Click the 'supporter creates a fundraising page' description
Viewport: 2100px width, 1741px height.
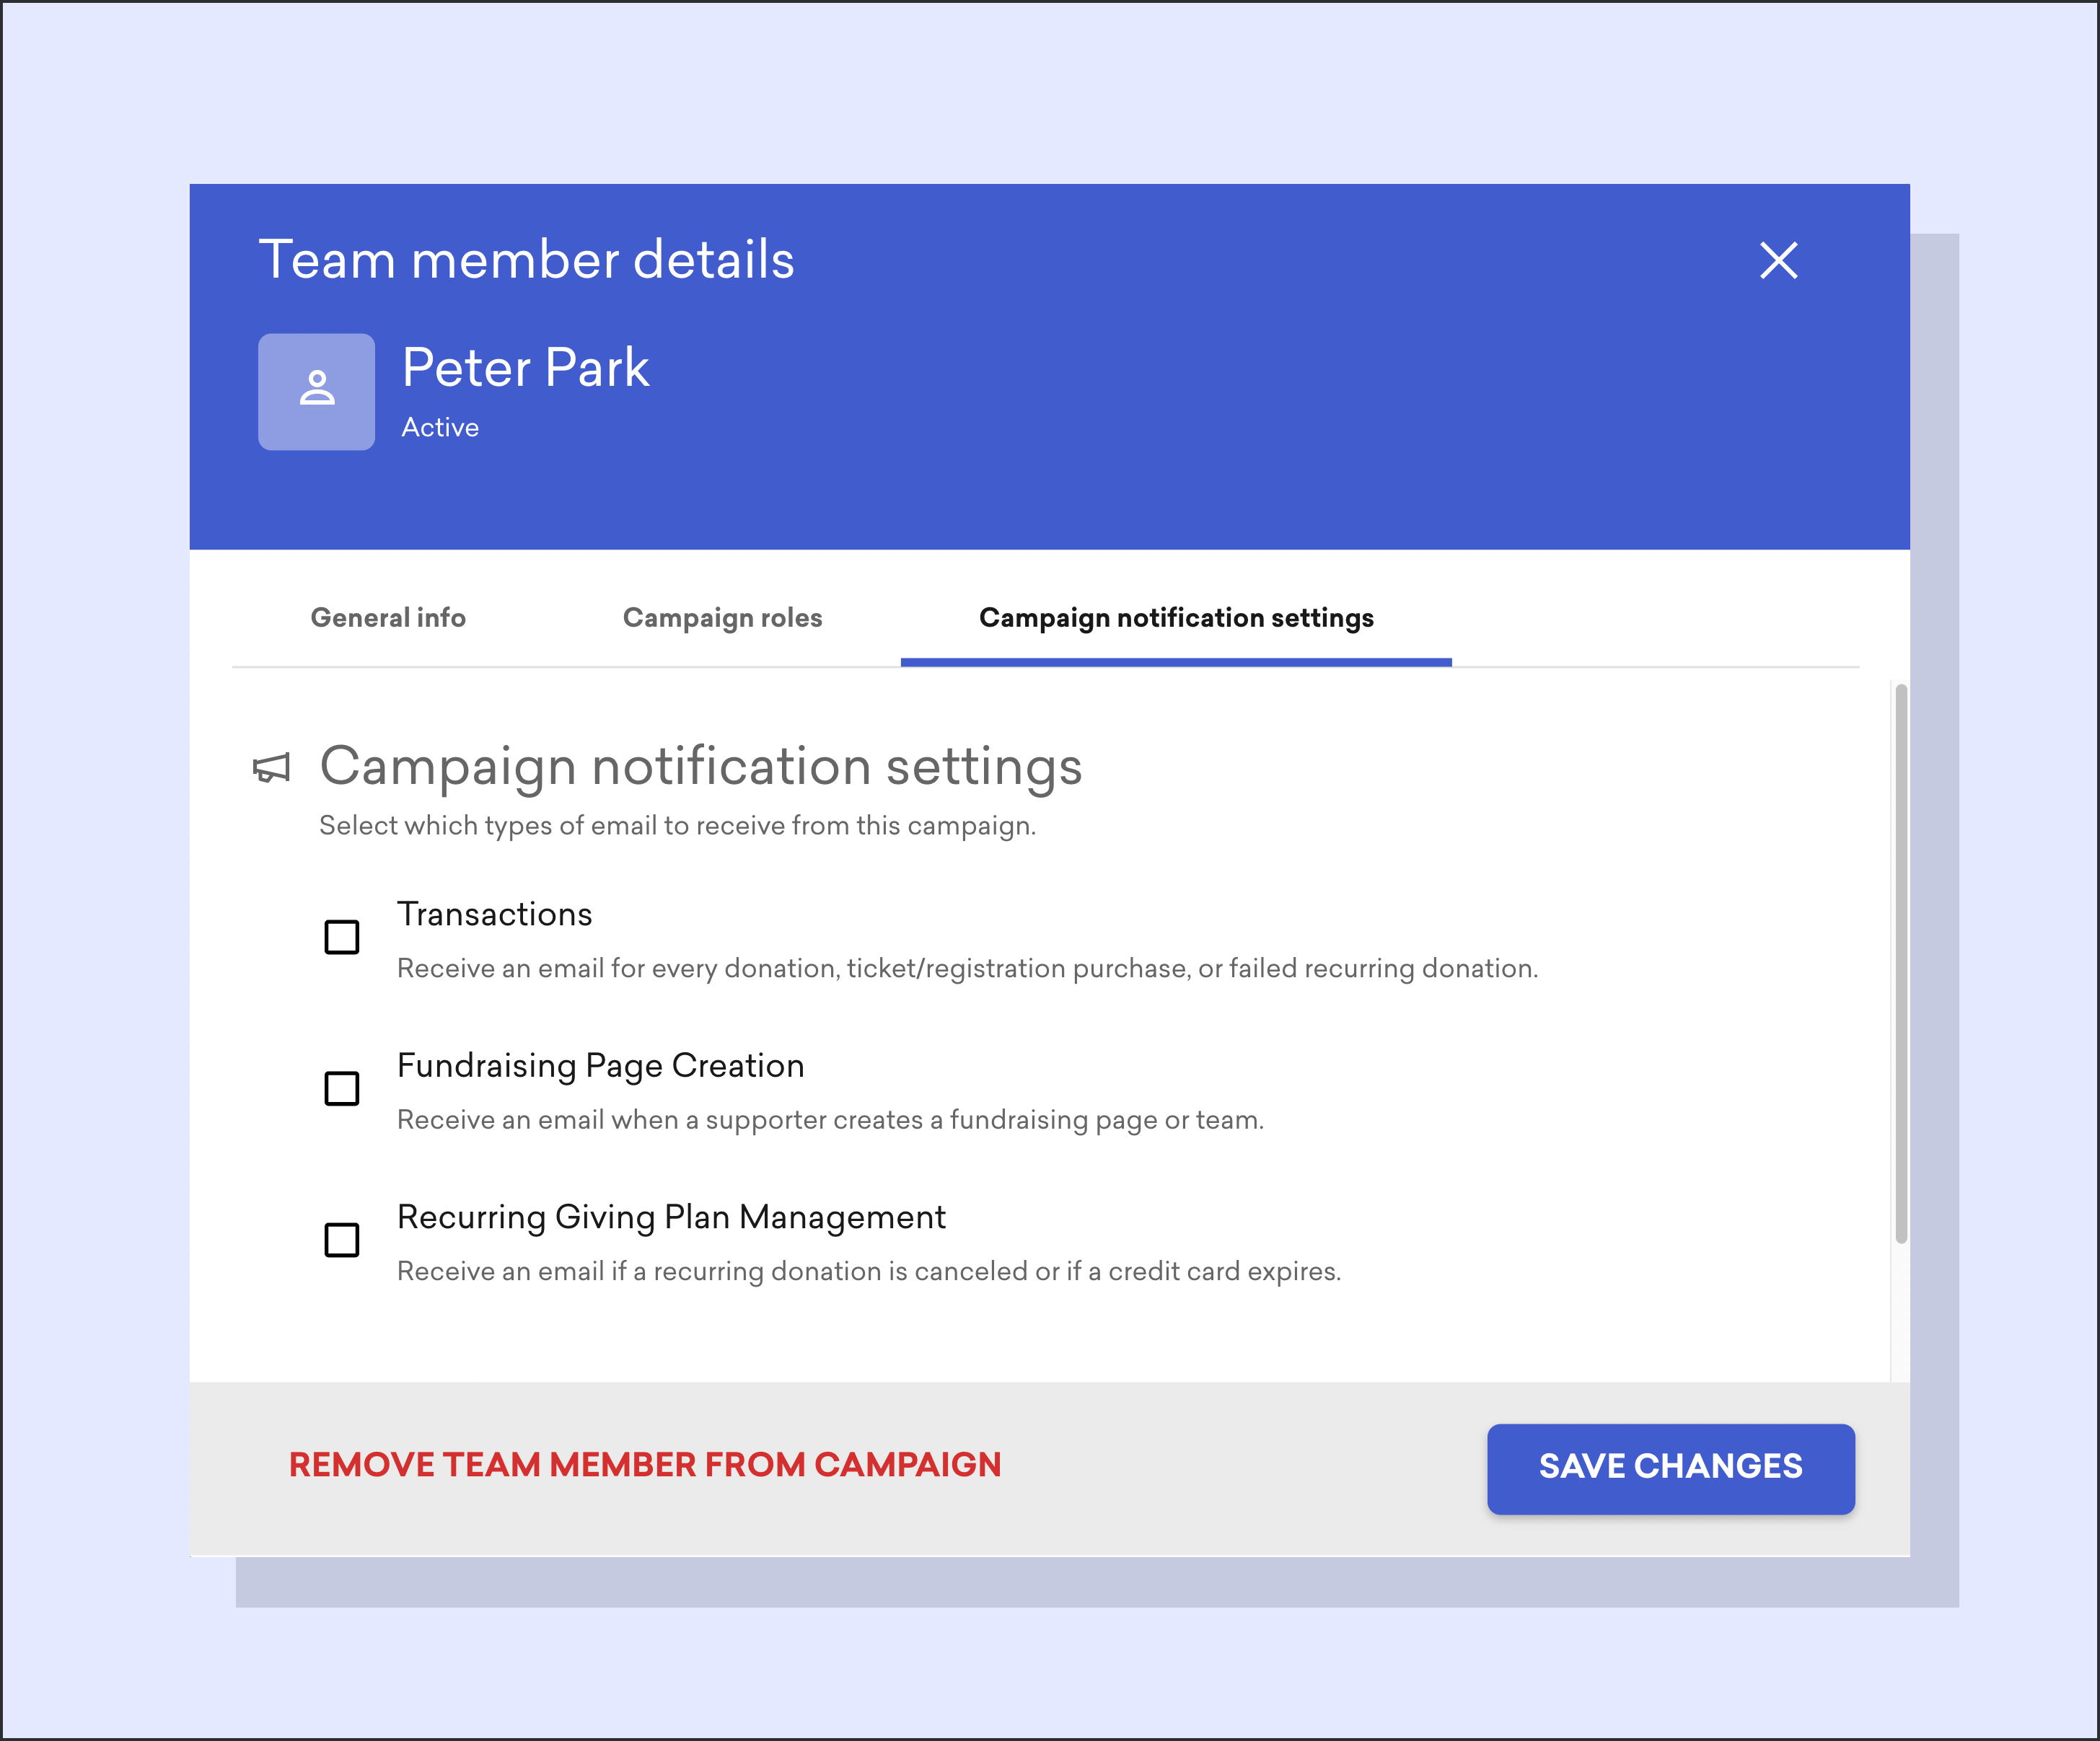pyautogui.click(x=830, y=1120)
